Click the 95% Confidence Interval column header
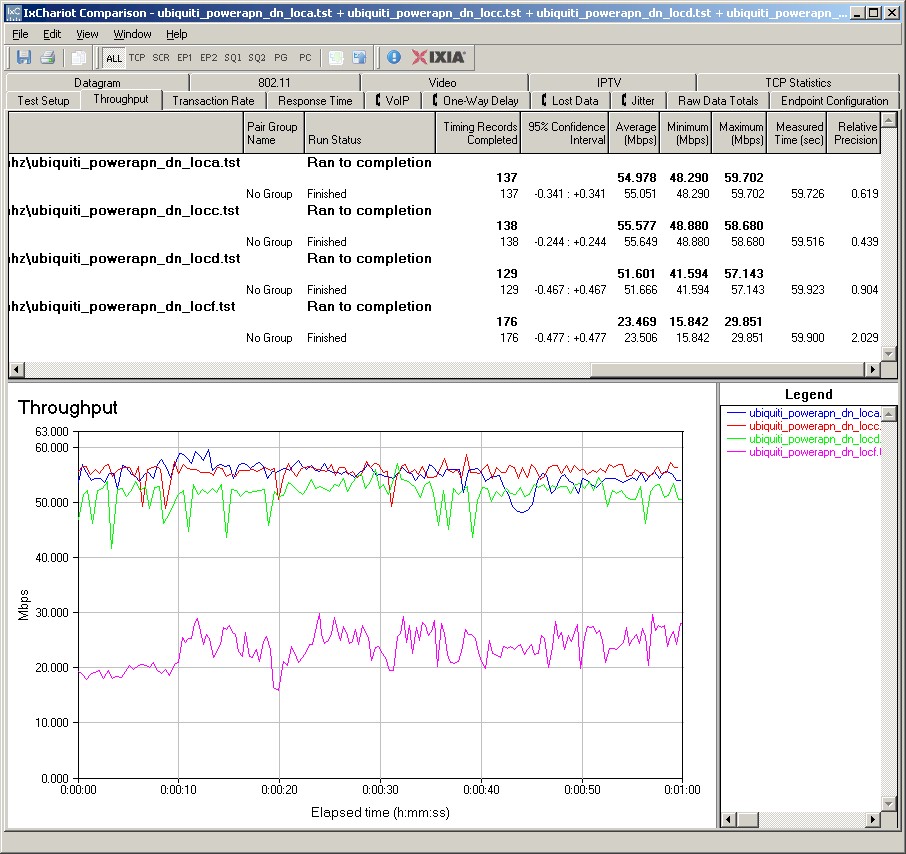Screen dimensions: 906x854 pyautogui.click(x=565, y=133)
